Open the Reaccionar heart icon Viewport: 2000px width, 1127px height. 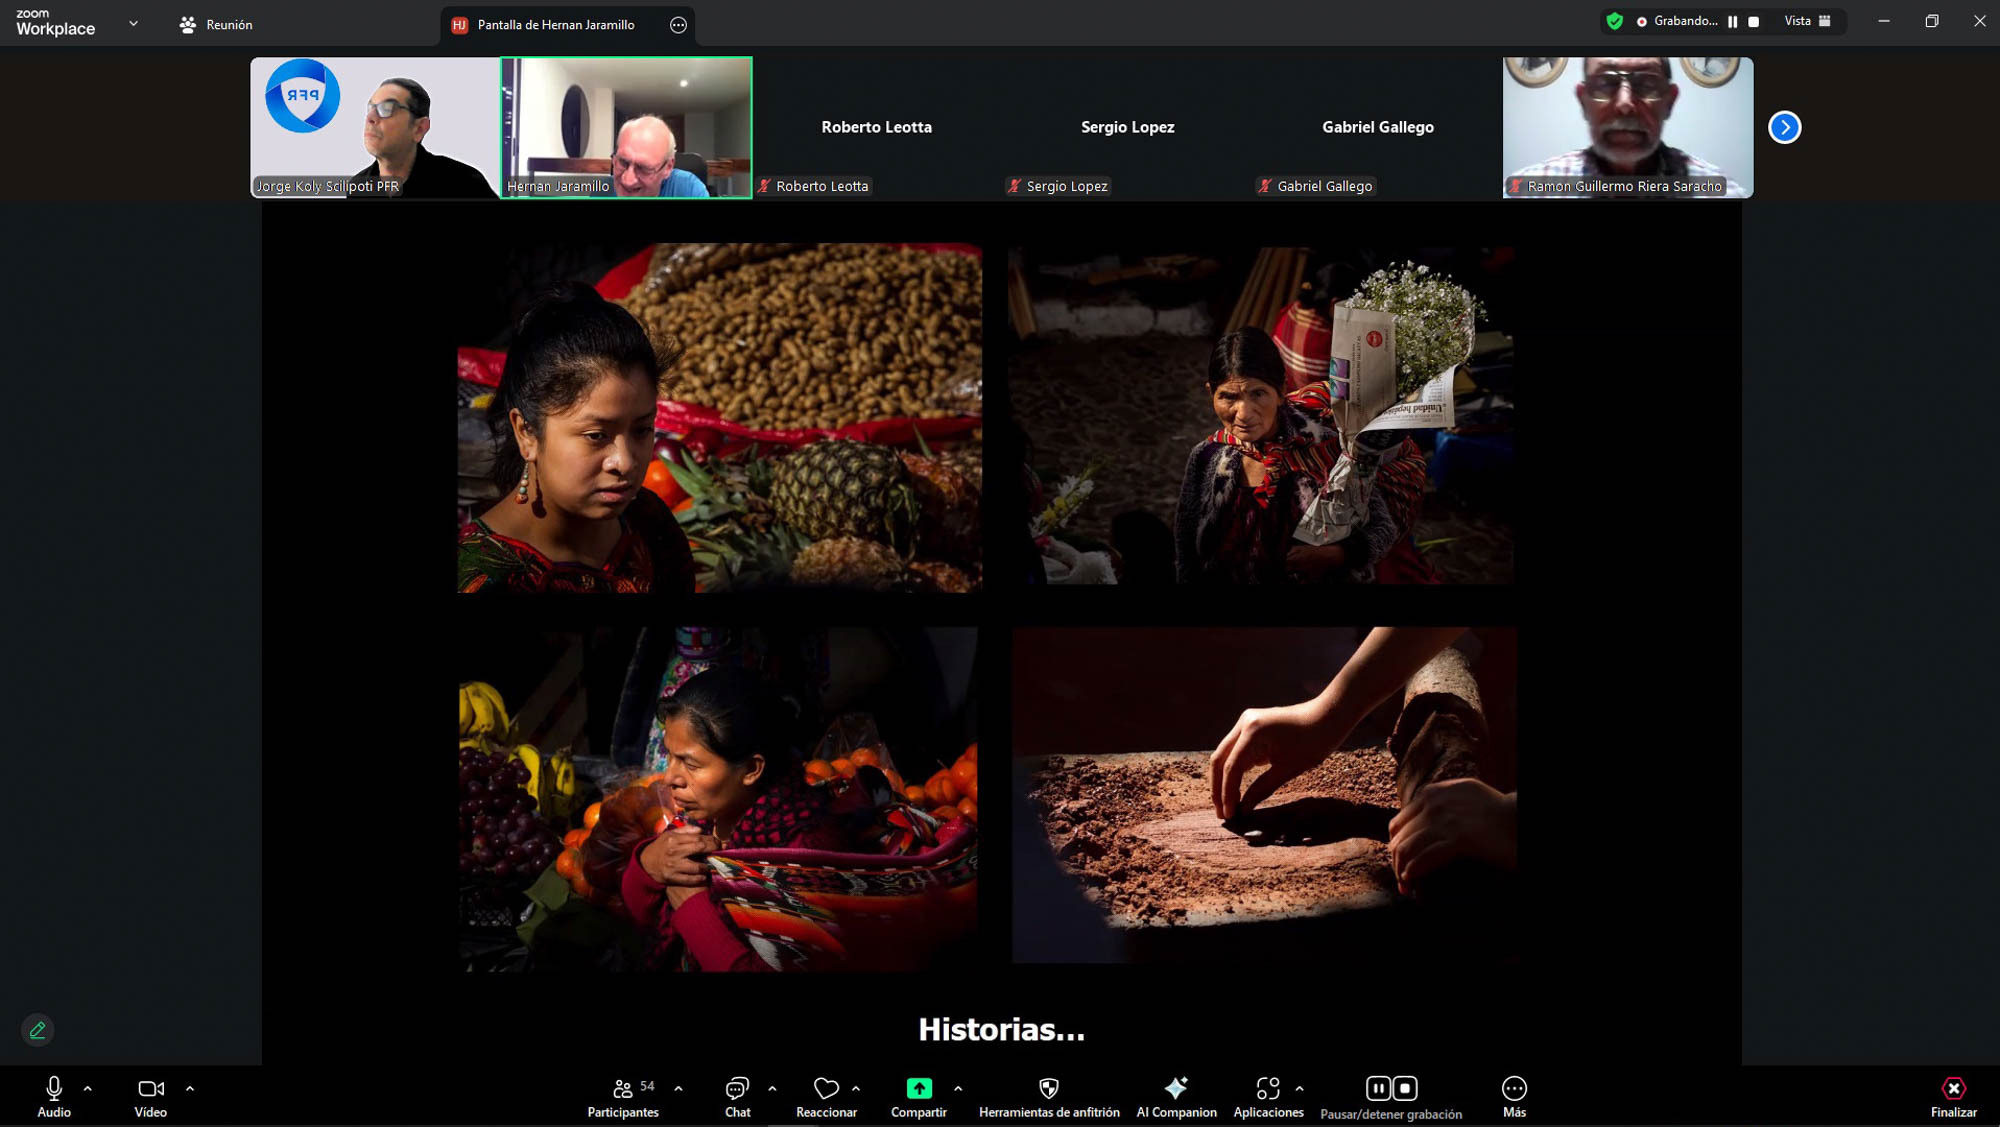pyautogui.click(x=826, y=1088)
